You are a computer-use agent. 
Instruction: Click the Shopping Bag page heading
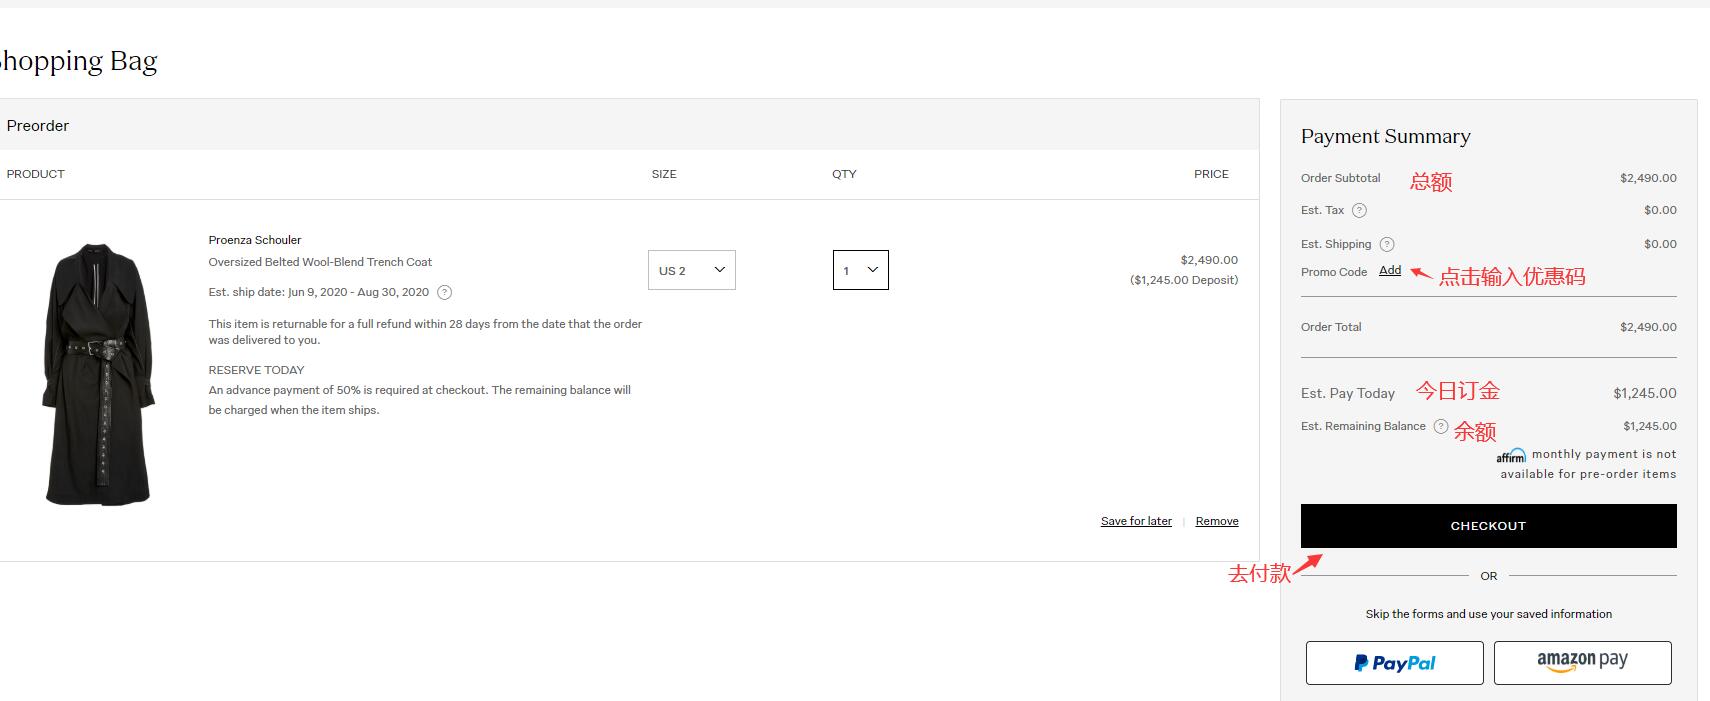tap(78, 62)
